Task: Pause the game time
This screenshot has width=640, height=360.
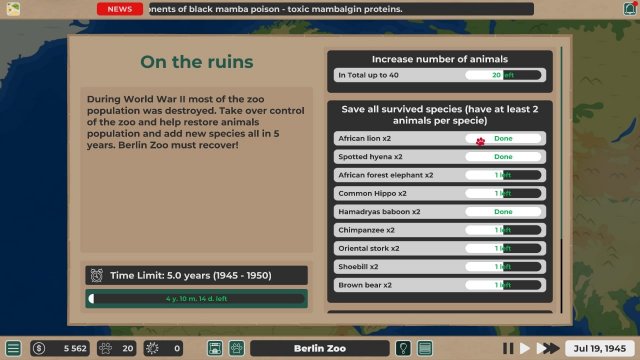Action: pyautogui.click(x=508, y=348)
